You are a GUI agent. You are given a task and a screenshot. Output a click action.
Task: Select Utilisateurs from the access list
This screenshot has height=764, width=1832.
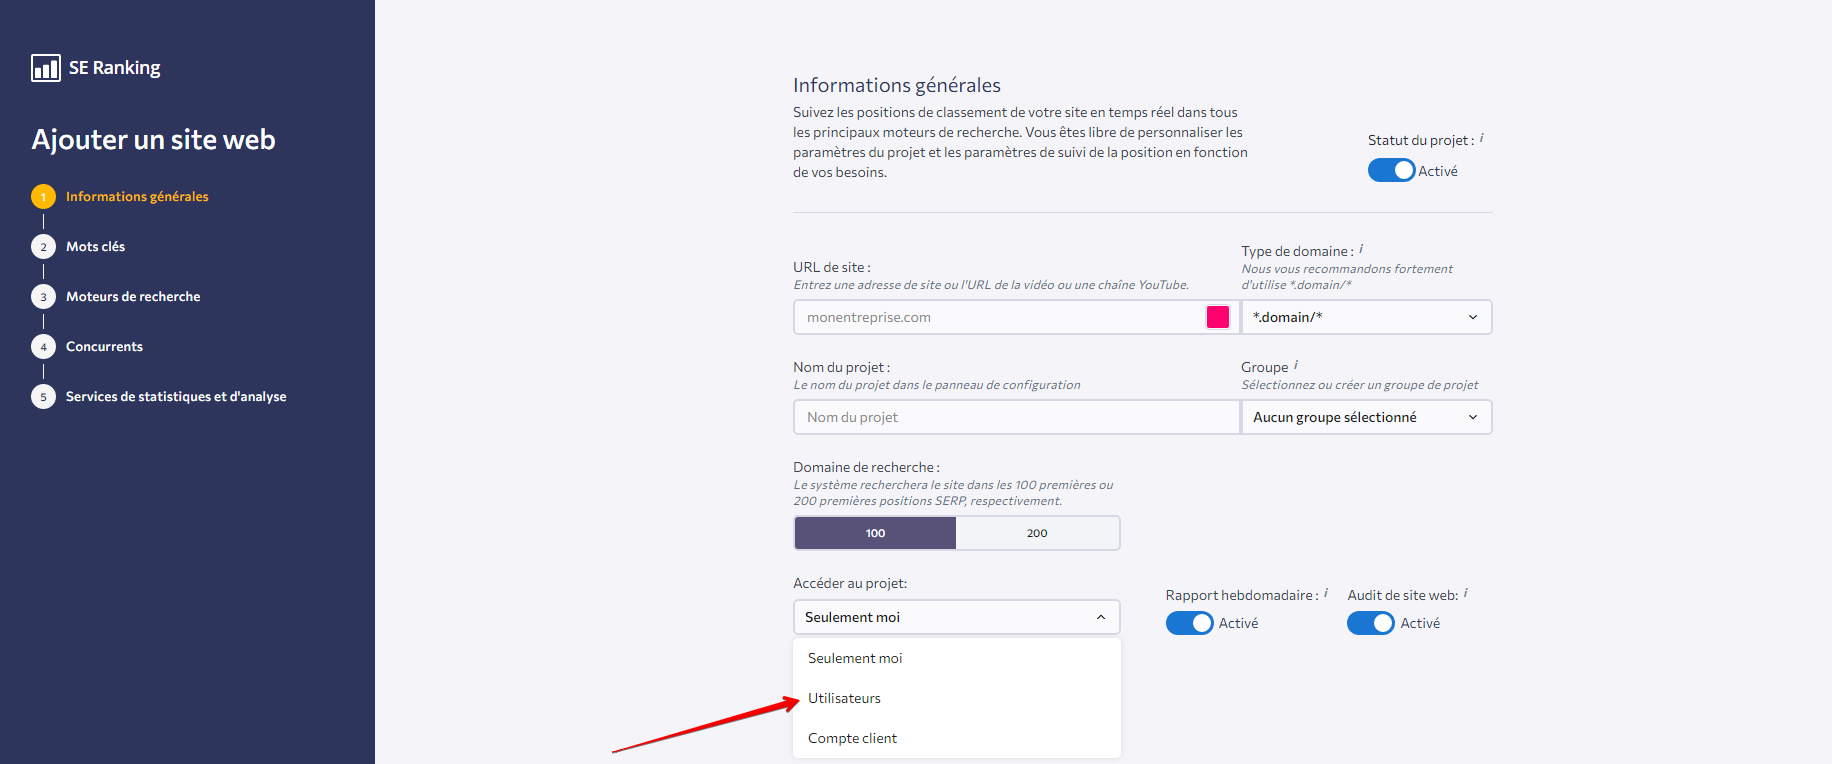(x=845, y=698)
